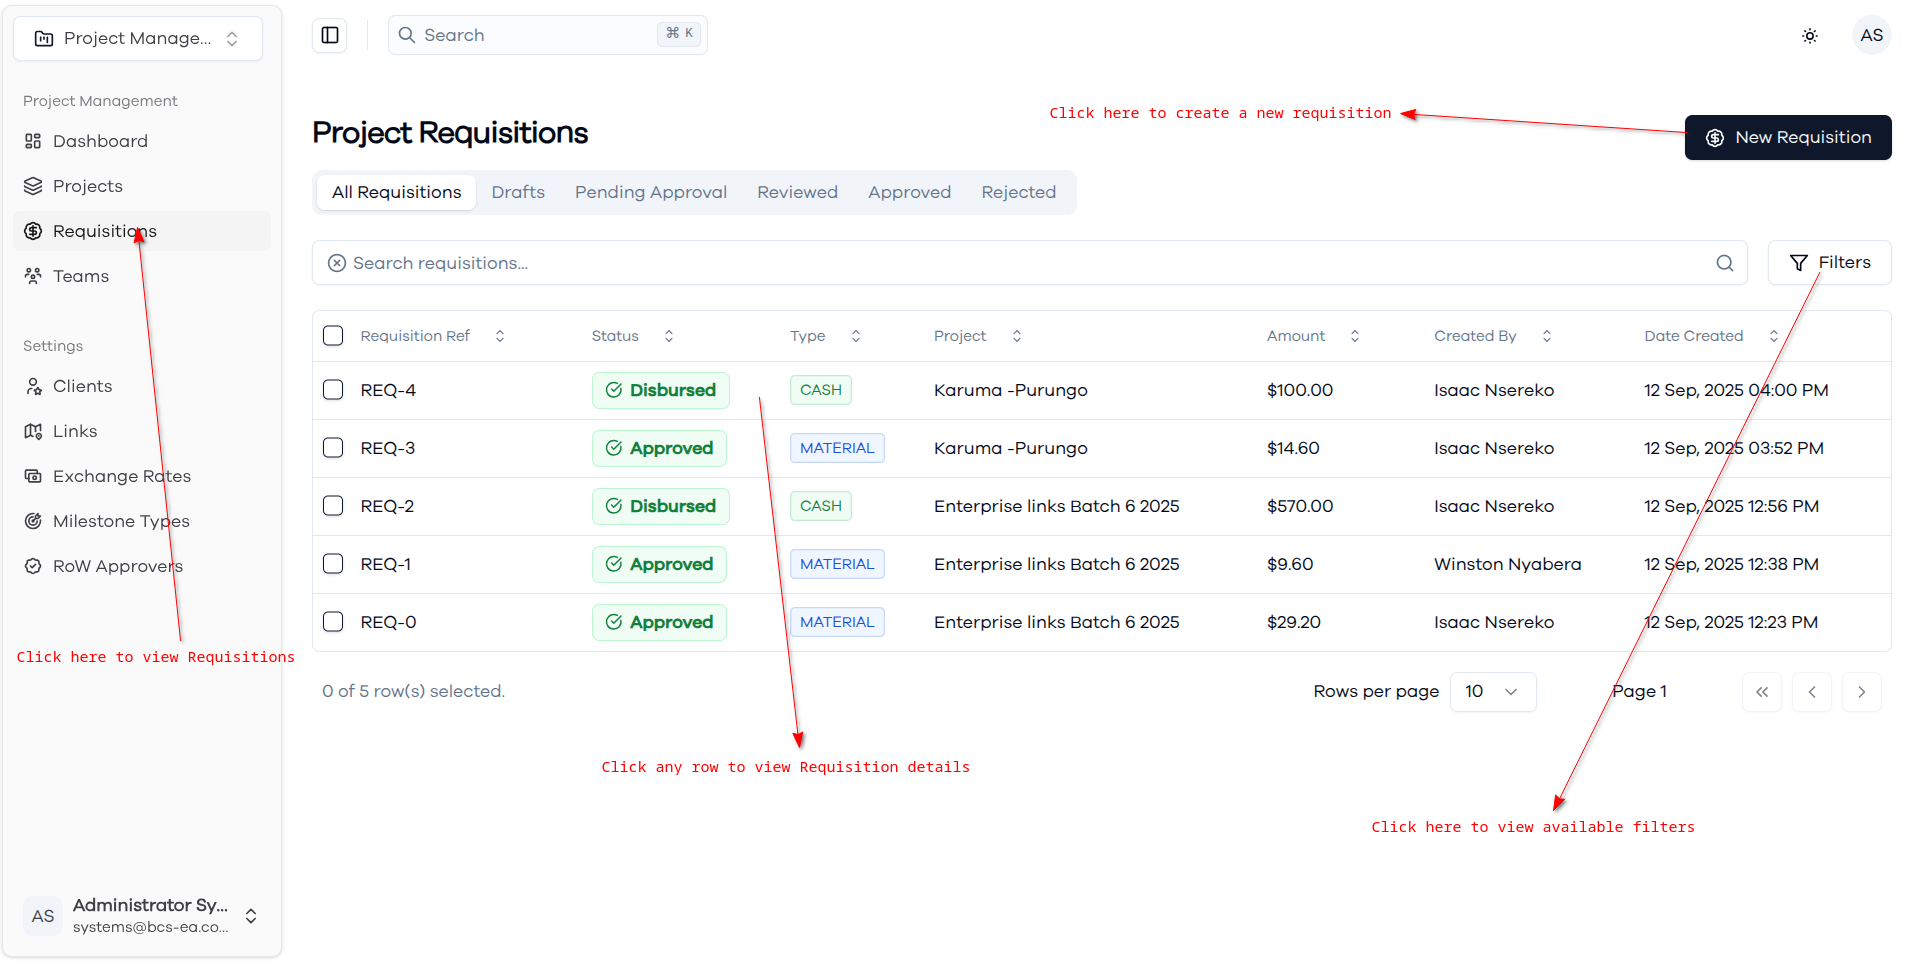This screenshot has width=1906, height=966.
Task: Click the Dashboard sidebar icon
Action: (33, 141)
